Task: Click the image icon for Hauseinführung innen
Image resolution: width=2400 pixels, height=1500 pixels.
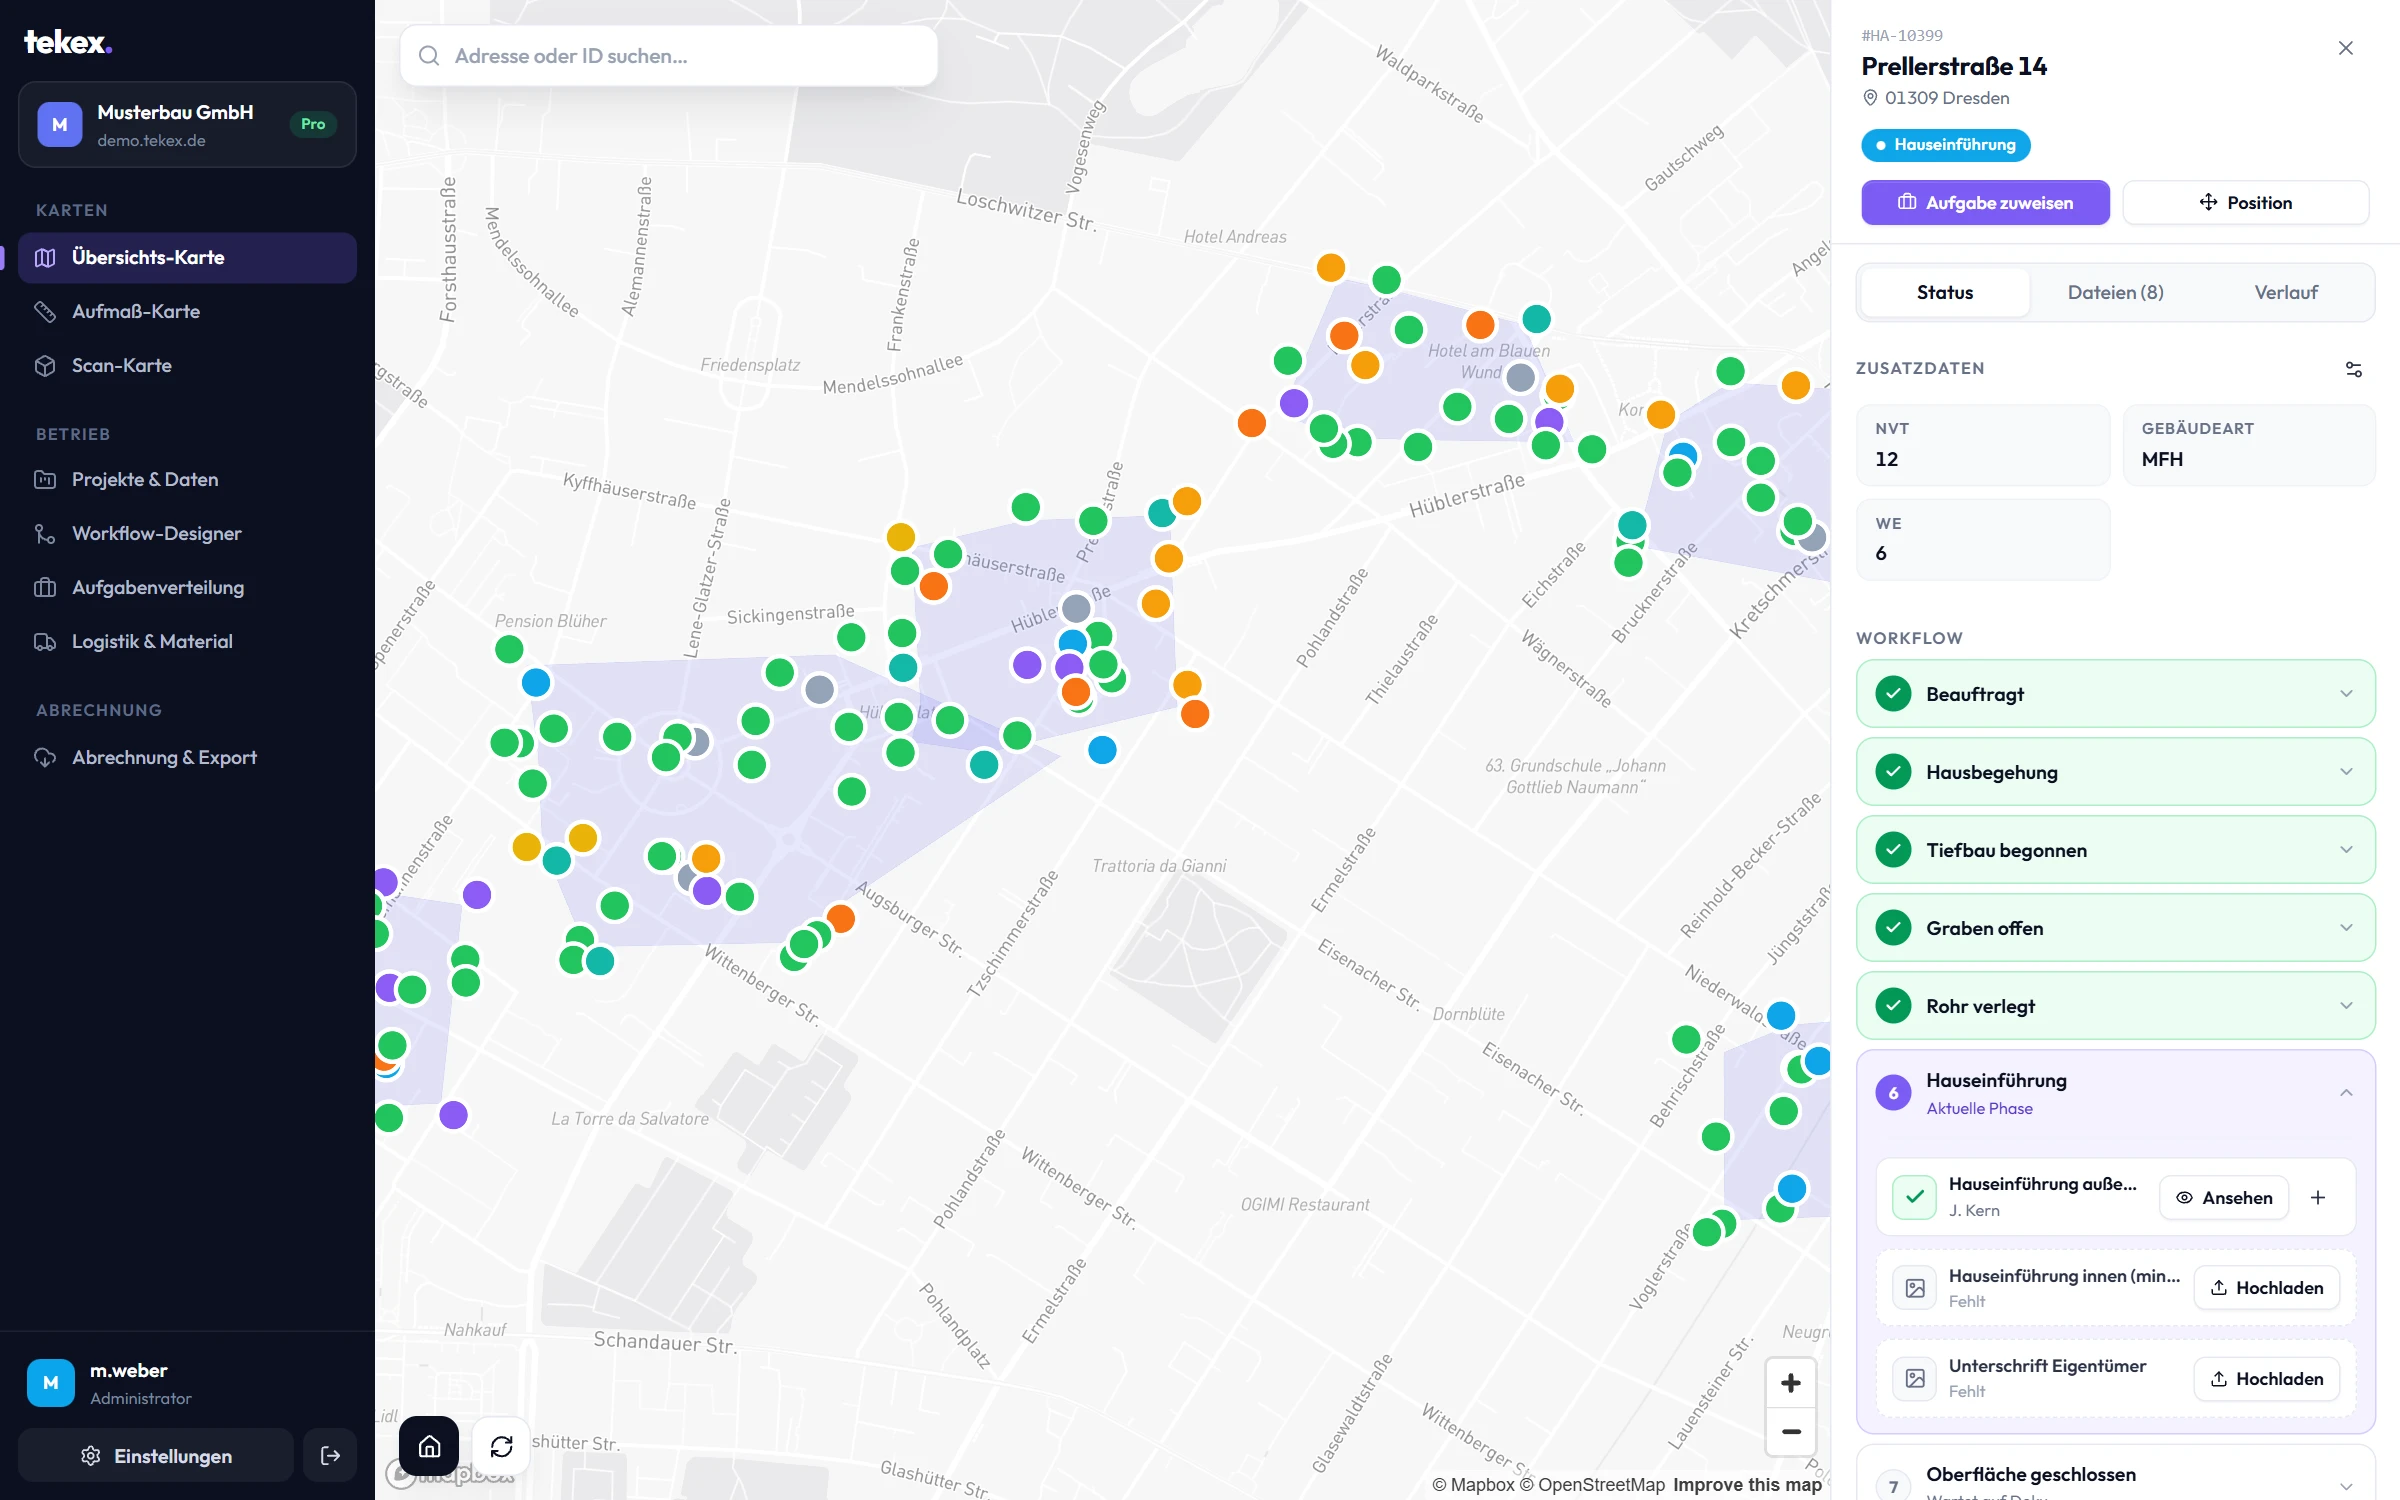Action: (1915, 1288)
